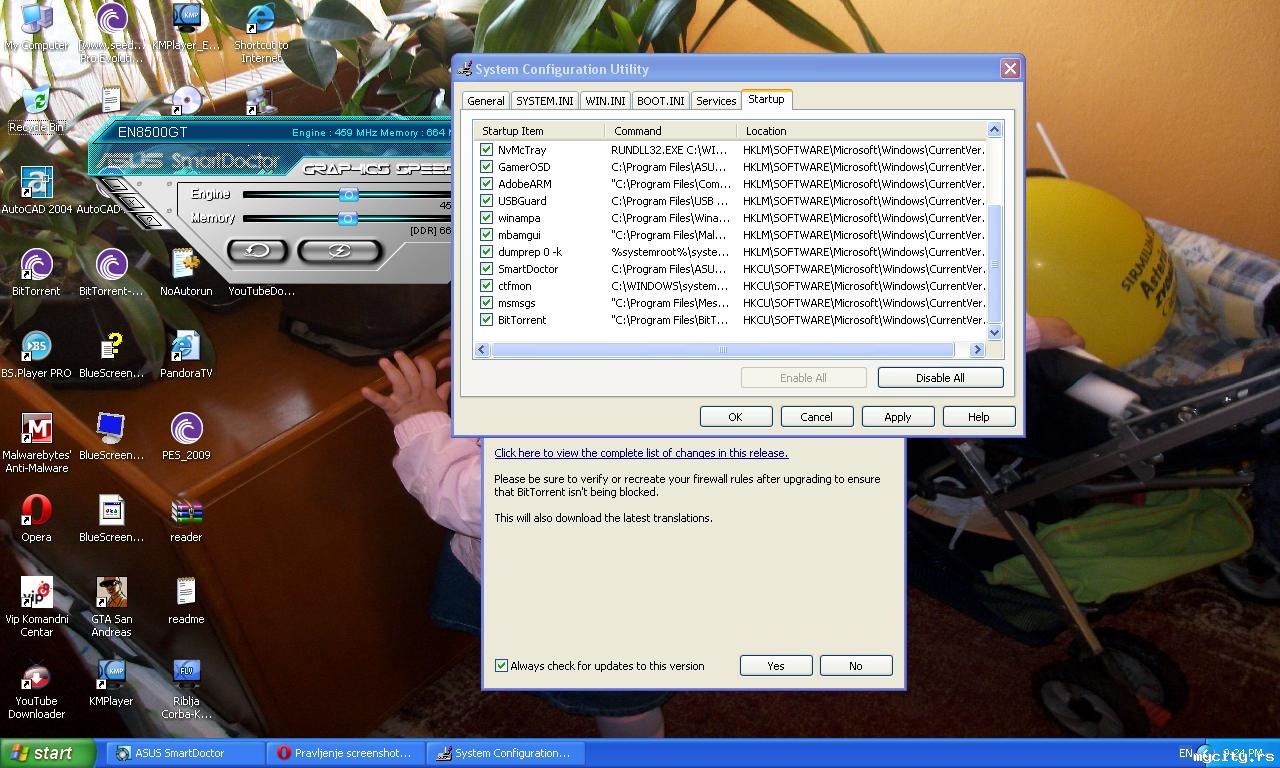Uncheck the dumprep 0 -k startup item

pos(487,252)
